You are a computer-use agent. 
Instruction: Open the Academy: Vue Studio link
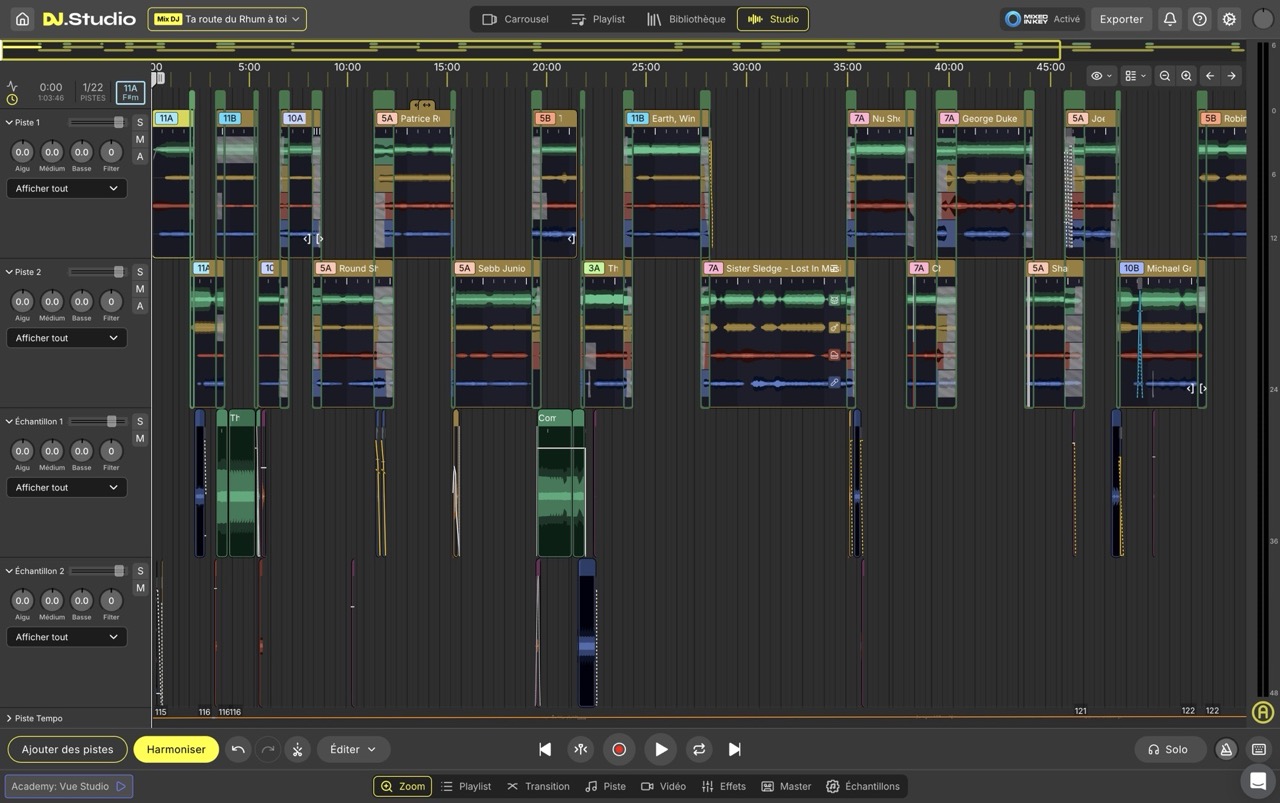(x=69, y=786)
